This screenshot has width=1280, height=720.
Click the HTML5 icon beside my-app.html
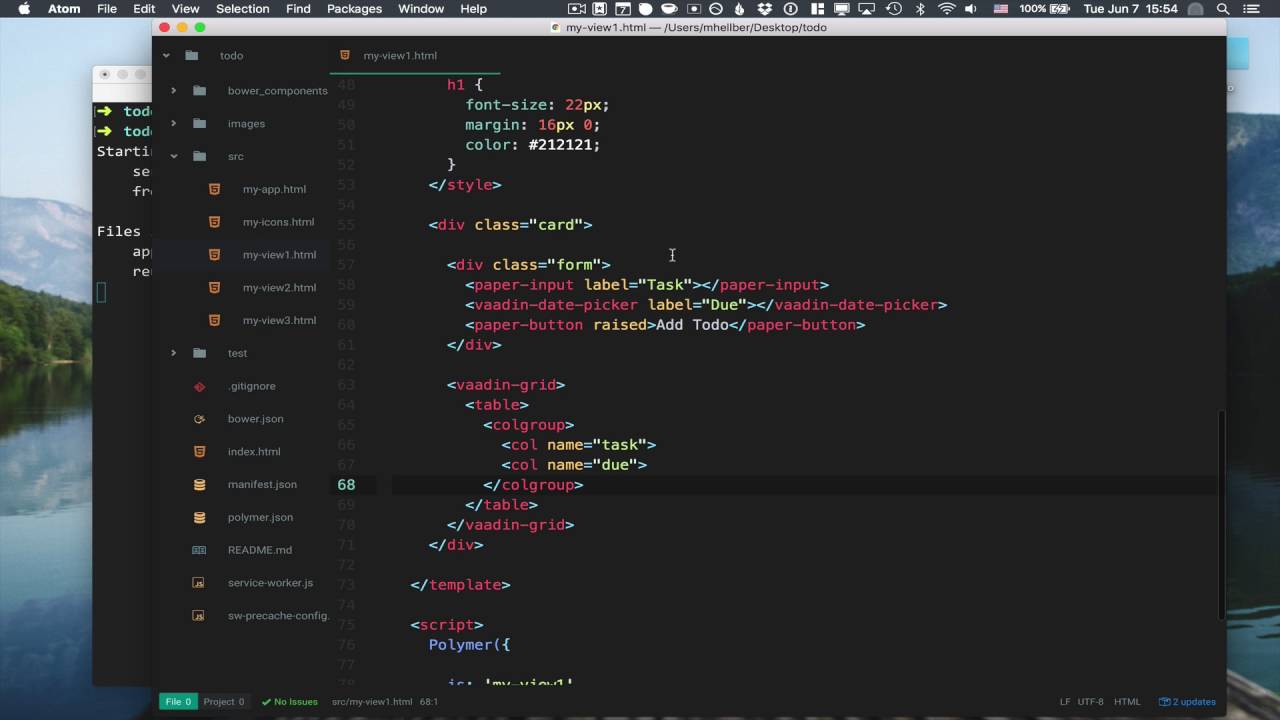click(214, 189)
